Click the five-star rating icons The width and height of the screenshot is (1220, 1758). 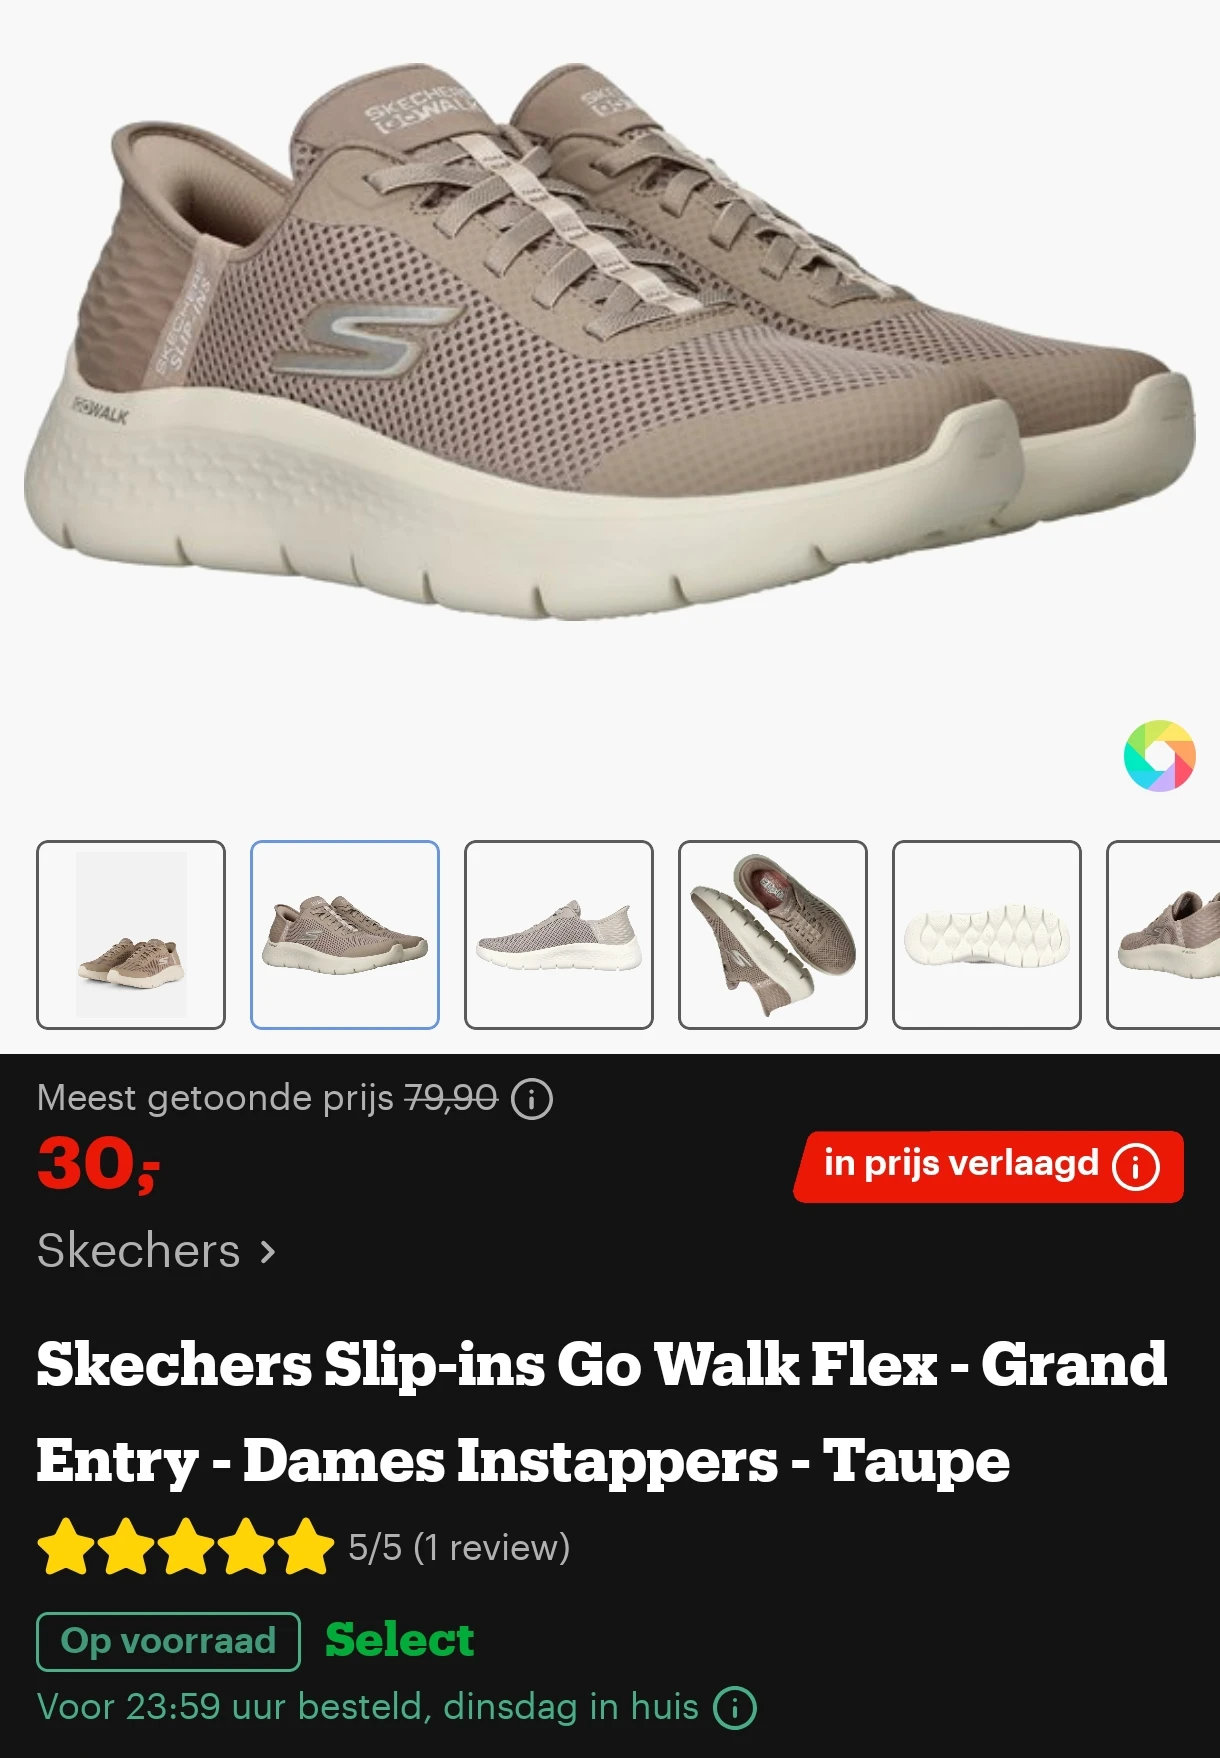pos(186,1547)
